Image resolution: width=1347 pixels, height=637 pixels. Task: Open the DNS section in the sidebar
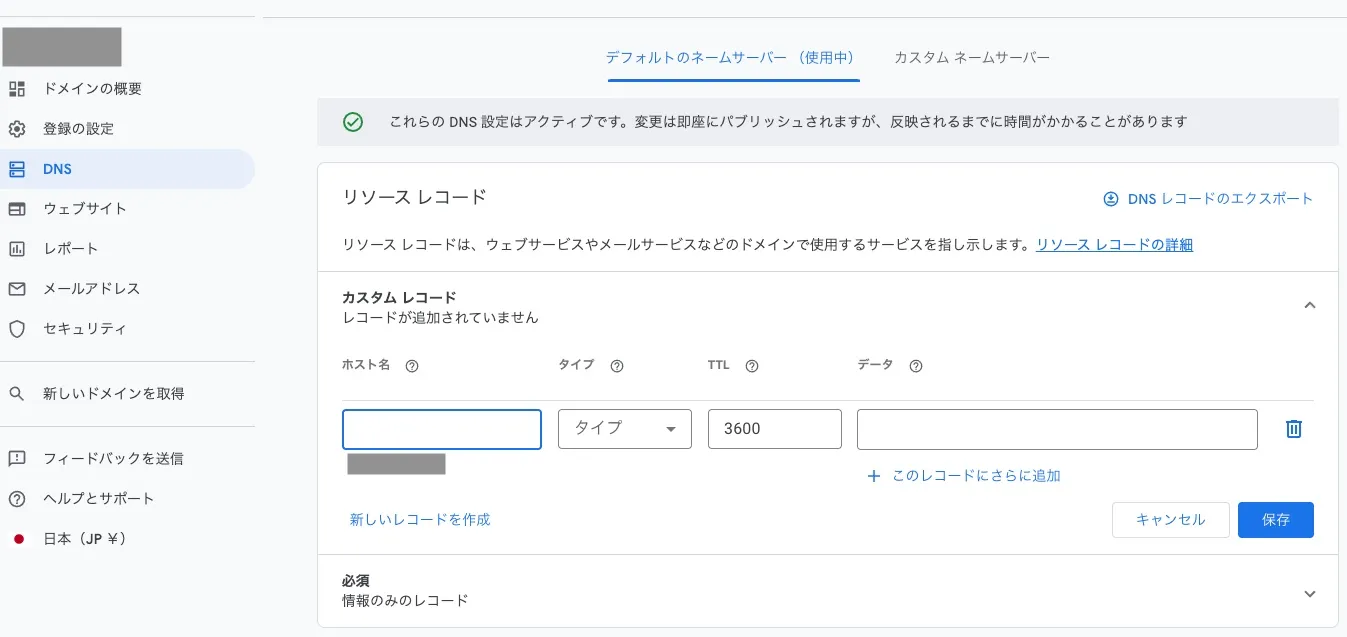[57, 168]
